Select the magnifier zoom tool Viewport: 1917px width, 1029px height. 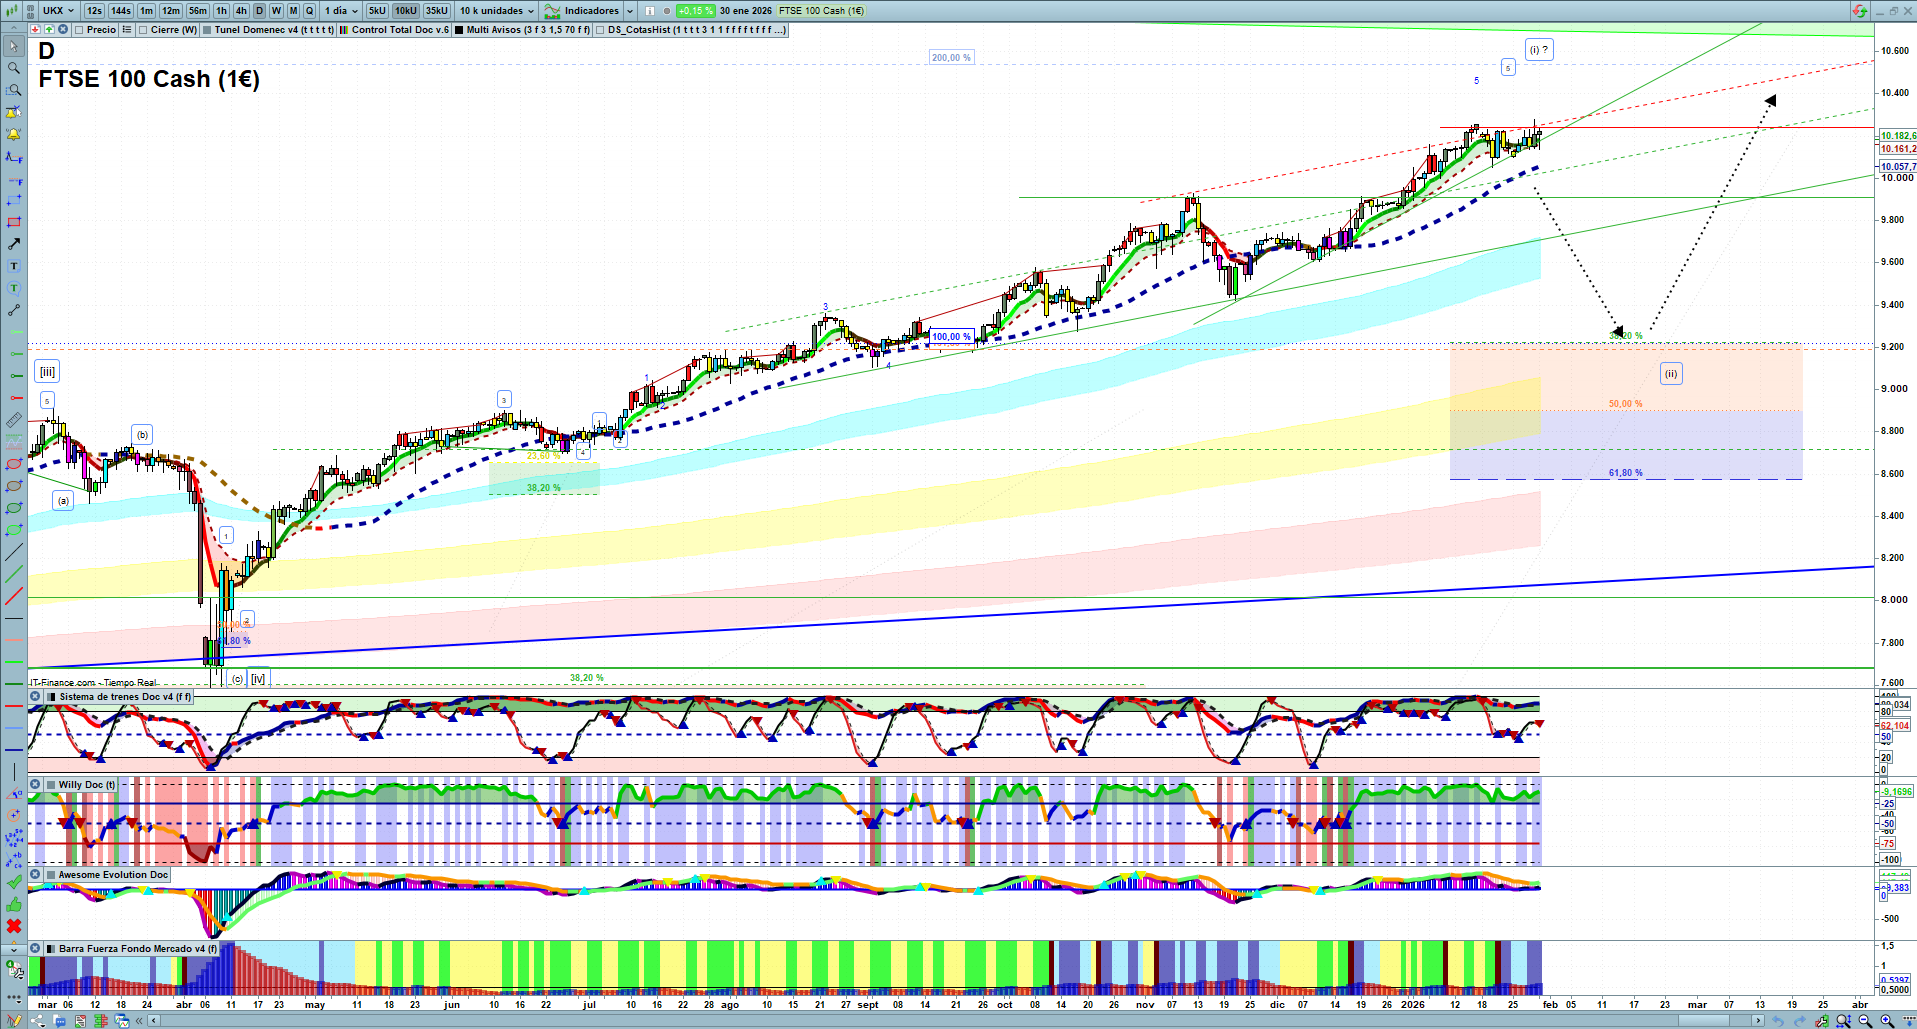point(14,68)
